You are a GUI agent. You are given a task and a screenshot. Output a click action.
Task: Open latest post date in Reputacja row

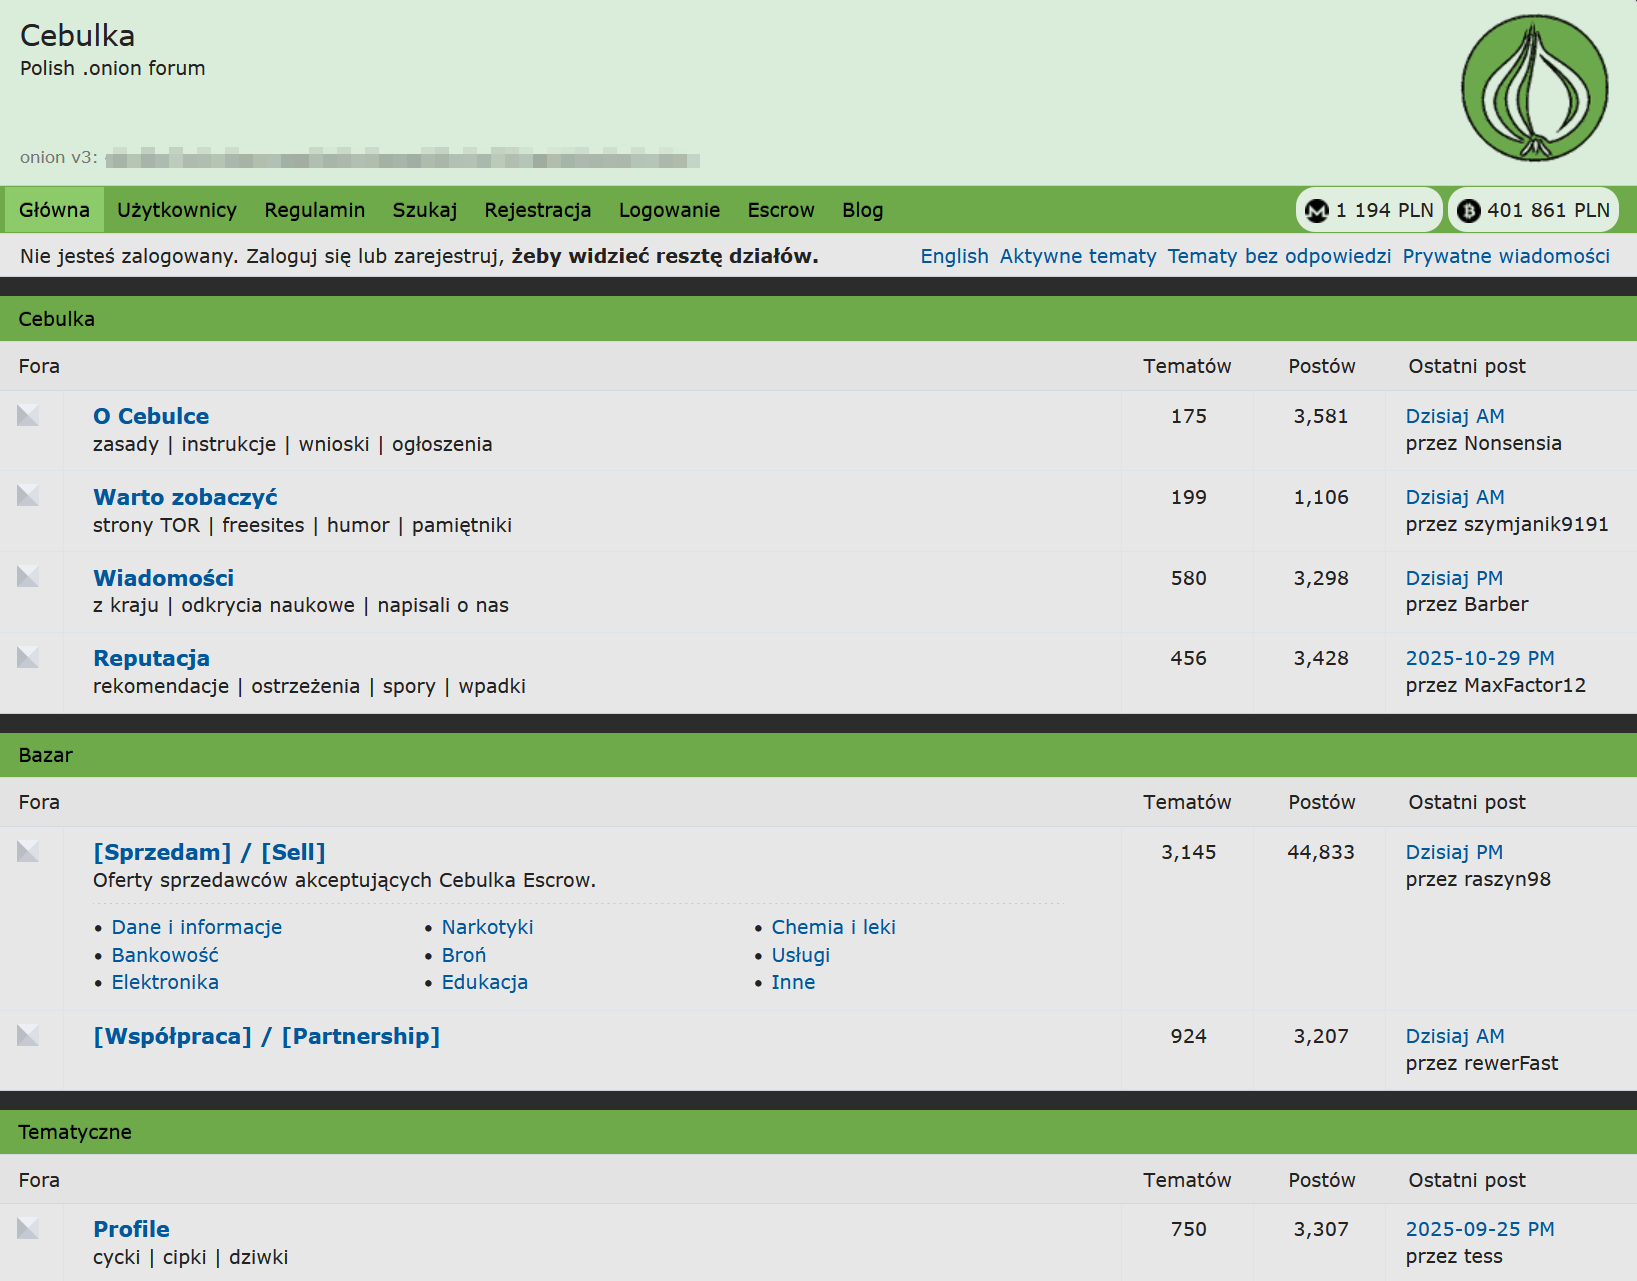point(1479,658)
